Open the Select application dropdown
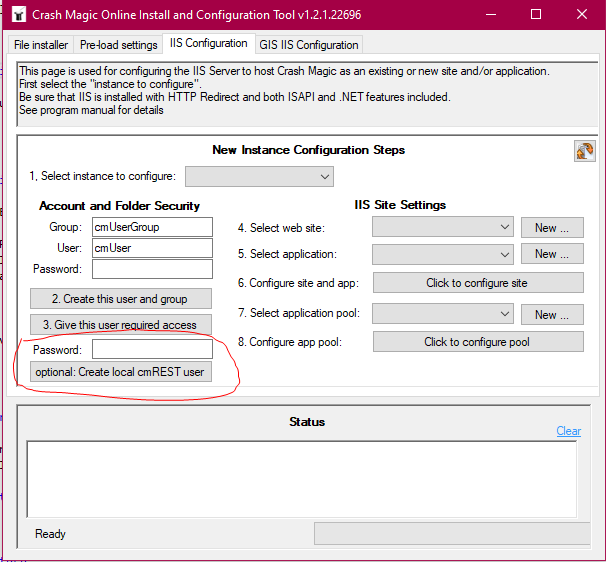This screenshot has height=562, width=606. pos(443,254)
